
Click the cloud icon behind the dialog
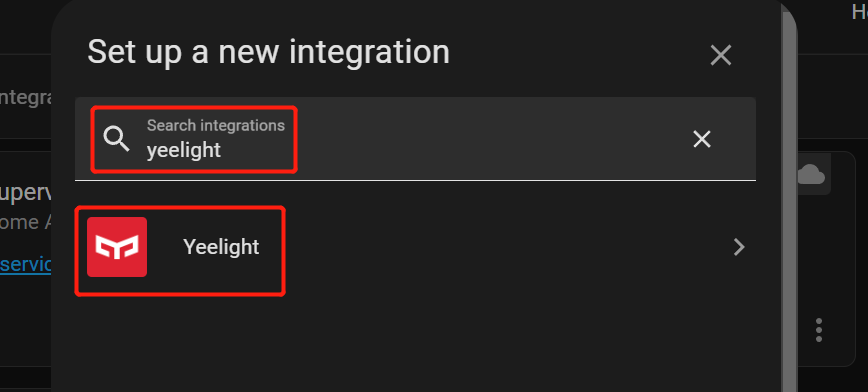pos(811,176)
